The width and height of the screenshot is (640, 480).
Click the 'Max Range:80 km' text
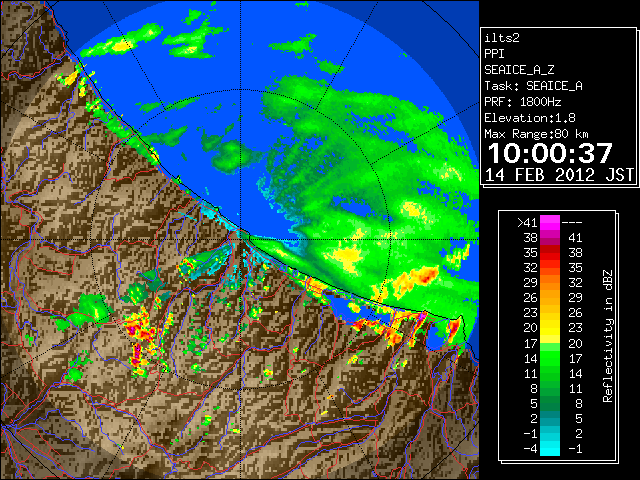(536, 134)
